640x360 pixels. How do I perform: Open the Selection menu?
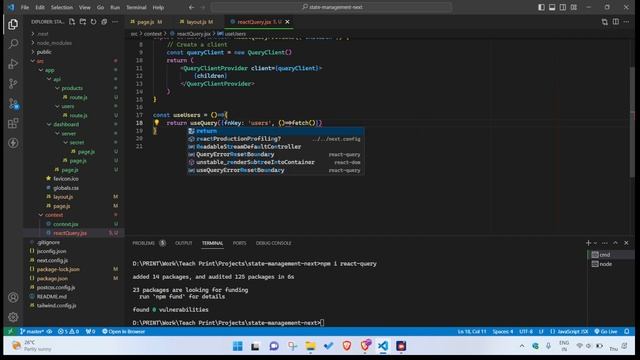(62, 7)
